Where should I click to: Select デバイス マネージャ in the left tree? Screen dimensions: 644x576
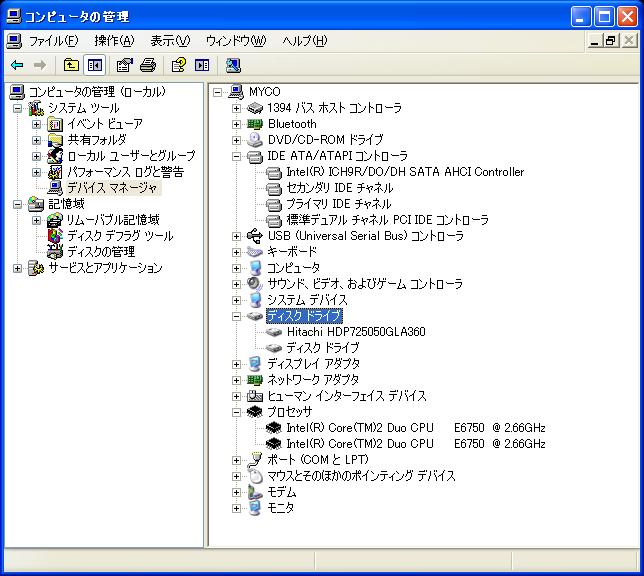click(x=112, y=188)
